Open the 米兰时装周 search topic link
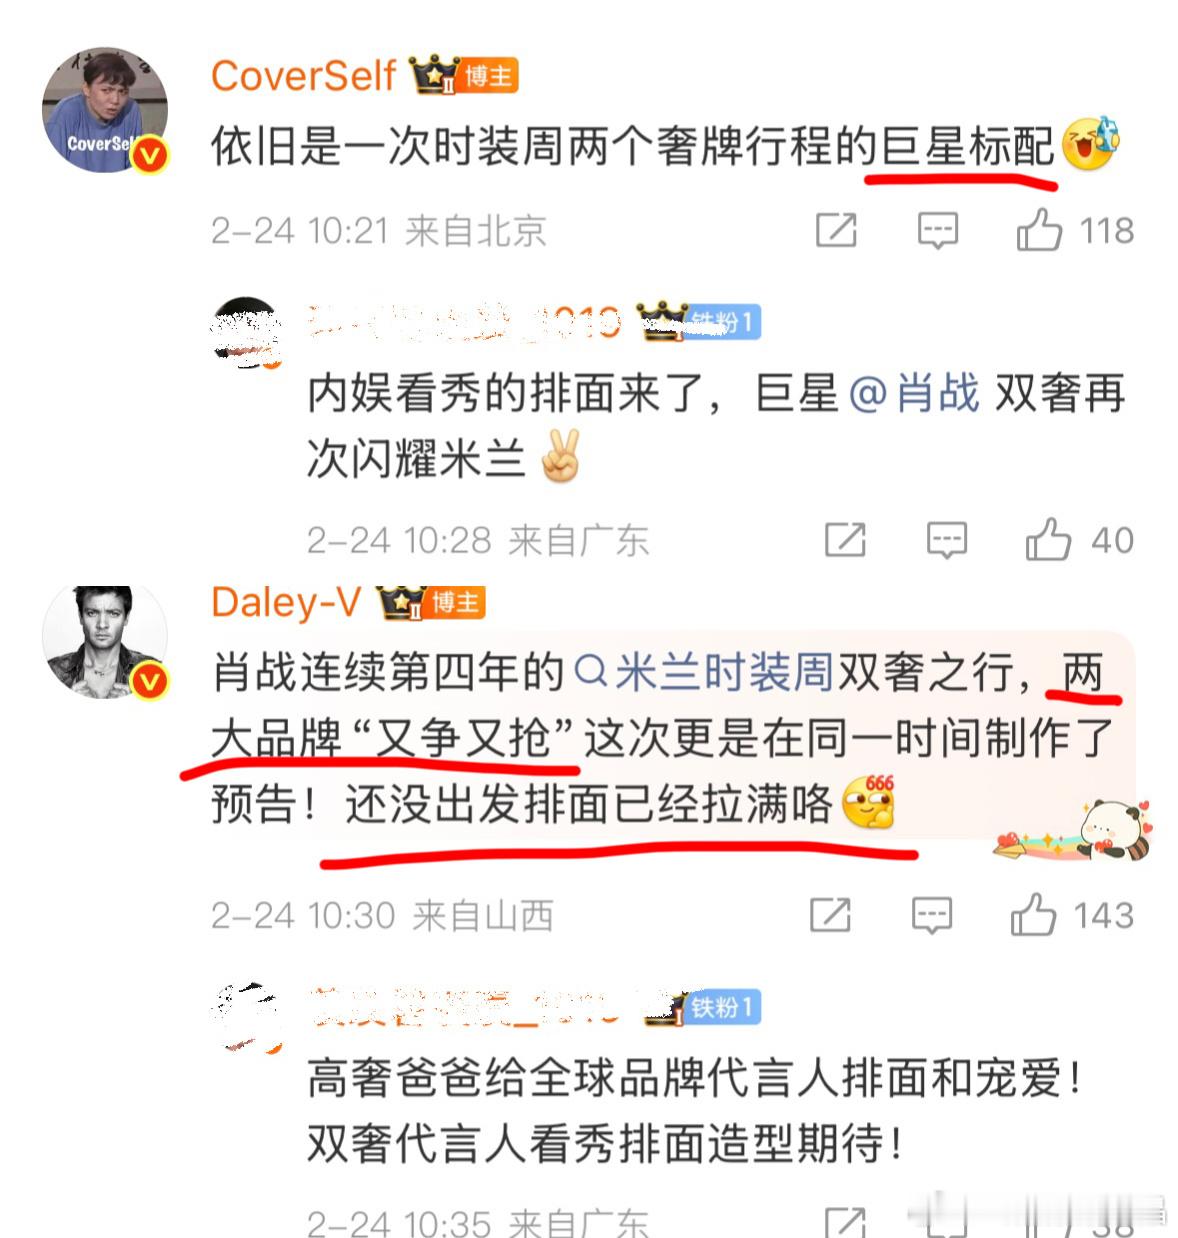The width and height of the screenshot is (1178, 1238). 704,672
